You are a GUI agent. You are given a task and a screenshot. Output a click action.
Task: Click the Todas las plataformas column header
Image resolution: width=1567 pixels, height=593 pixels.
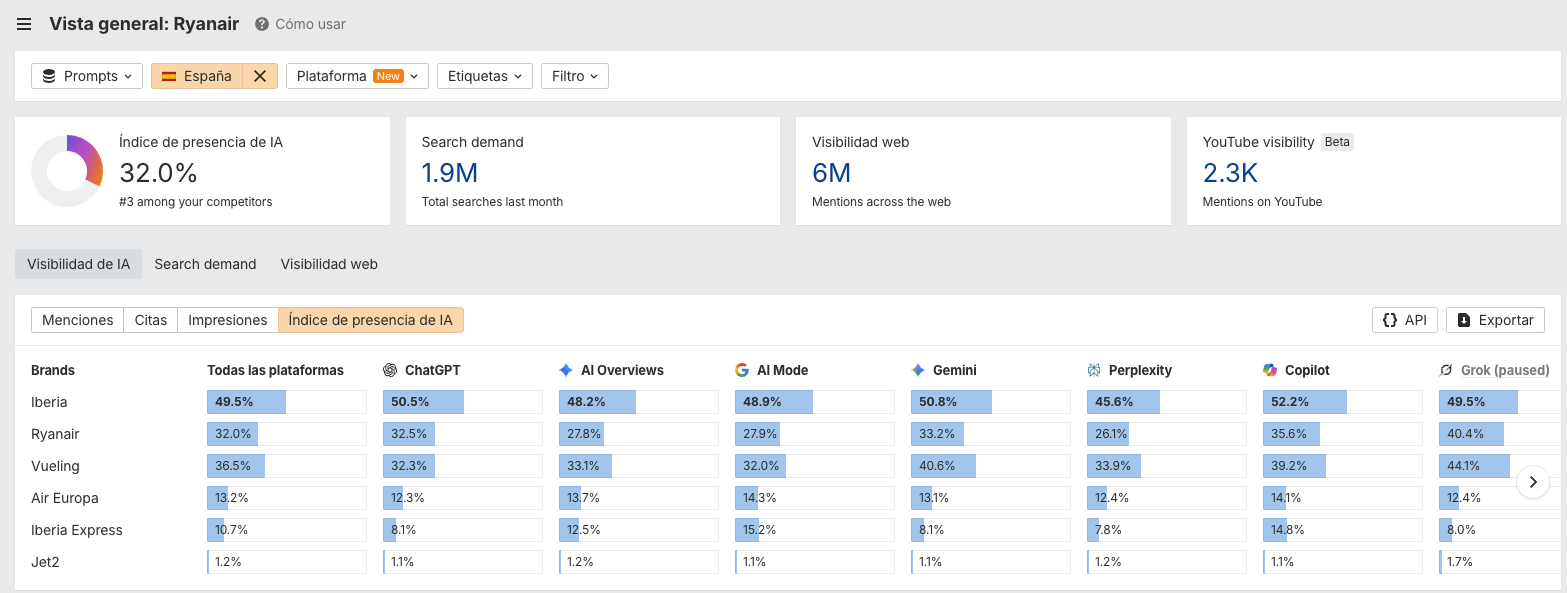point(275,370)
